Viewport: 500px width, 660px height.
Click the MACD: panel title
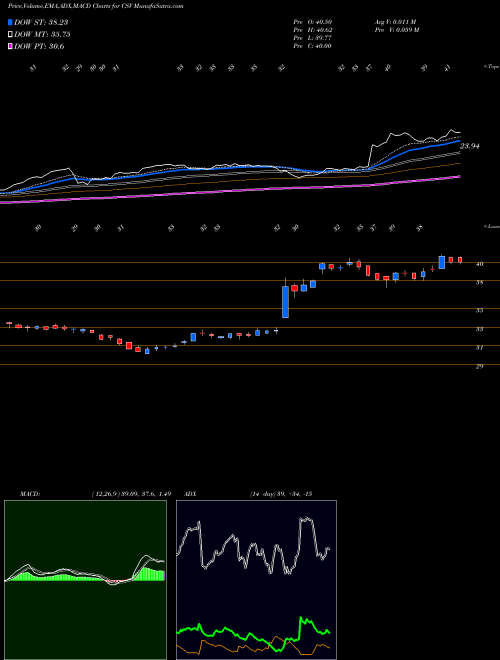coord(30,494)
